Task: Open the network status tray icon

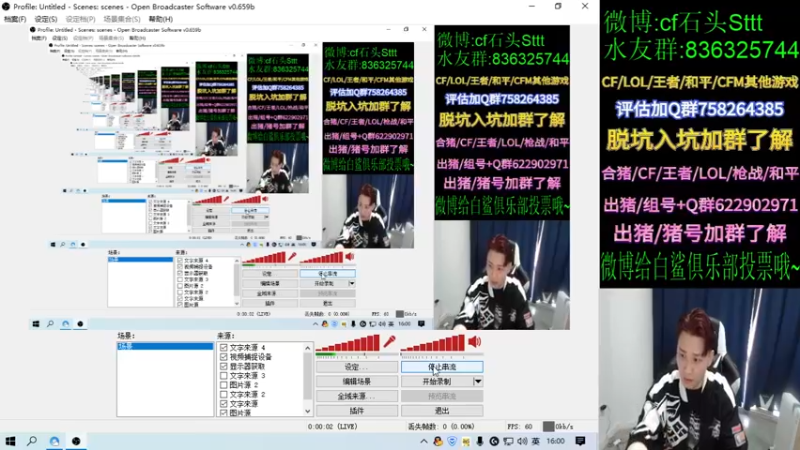Action: pyautogui.click(x=508, y=441)
